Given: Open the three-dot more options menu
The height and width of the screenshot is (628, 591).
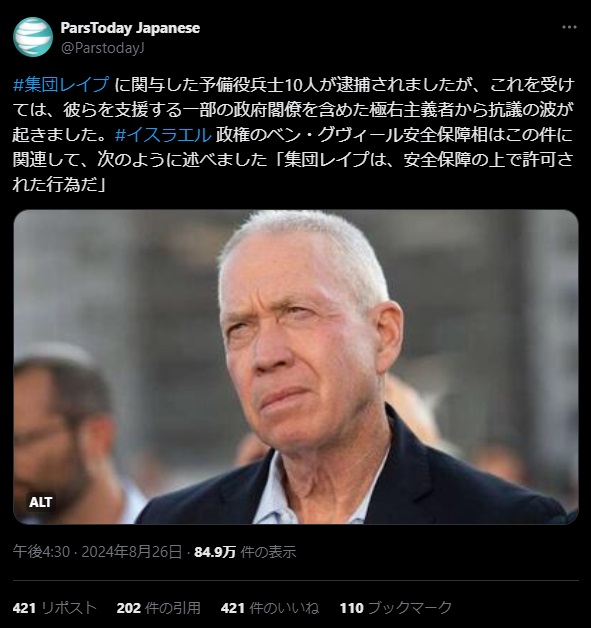Looking at the screenshot, I should 569,27.
